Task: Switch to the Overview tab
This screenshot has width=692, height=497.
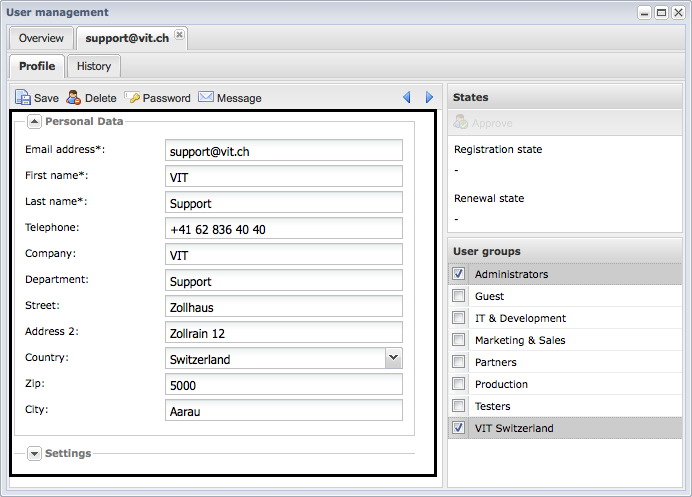Action: [41, 38]
